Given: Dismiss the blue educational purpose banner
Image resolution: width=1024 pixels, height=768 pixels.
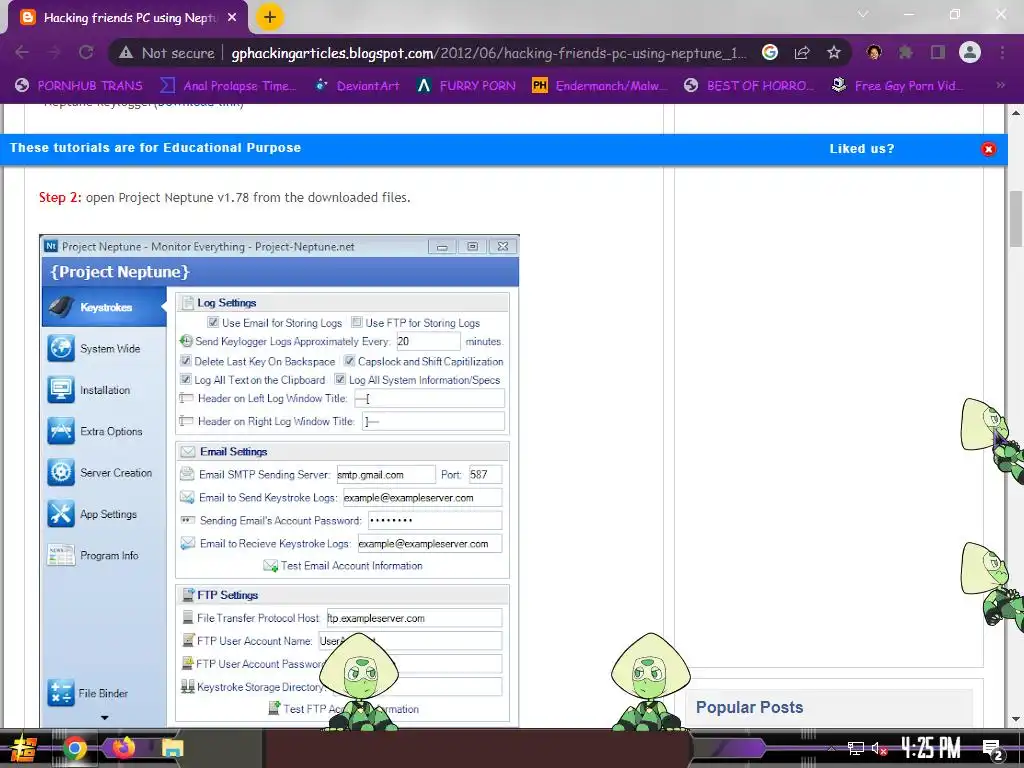Looking at the screenshot, I should tap(988, 149).
